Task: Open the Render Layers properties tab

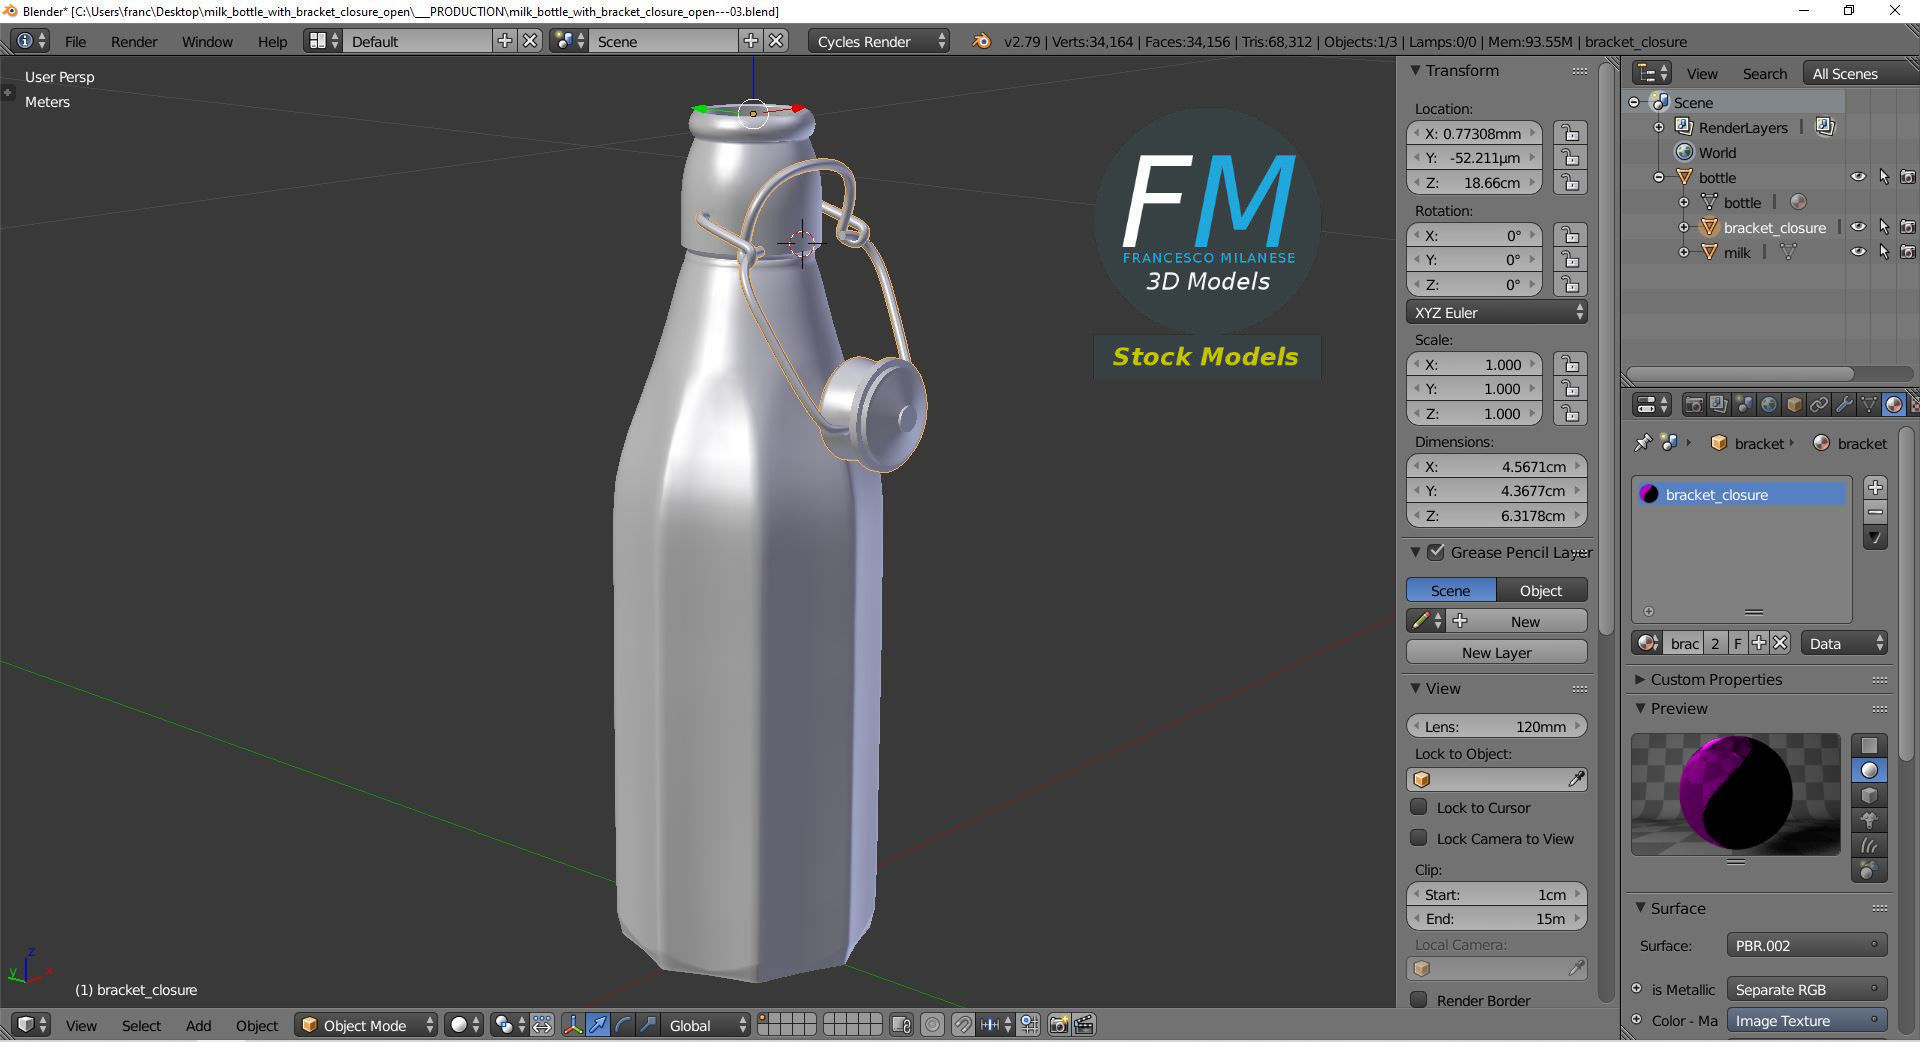Action: tap(1718, 405)
